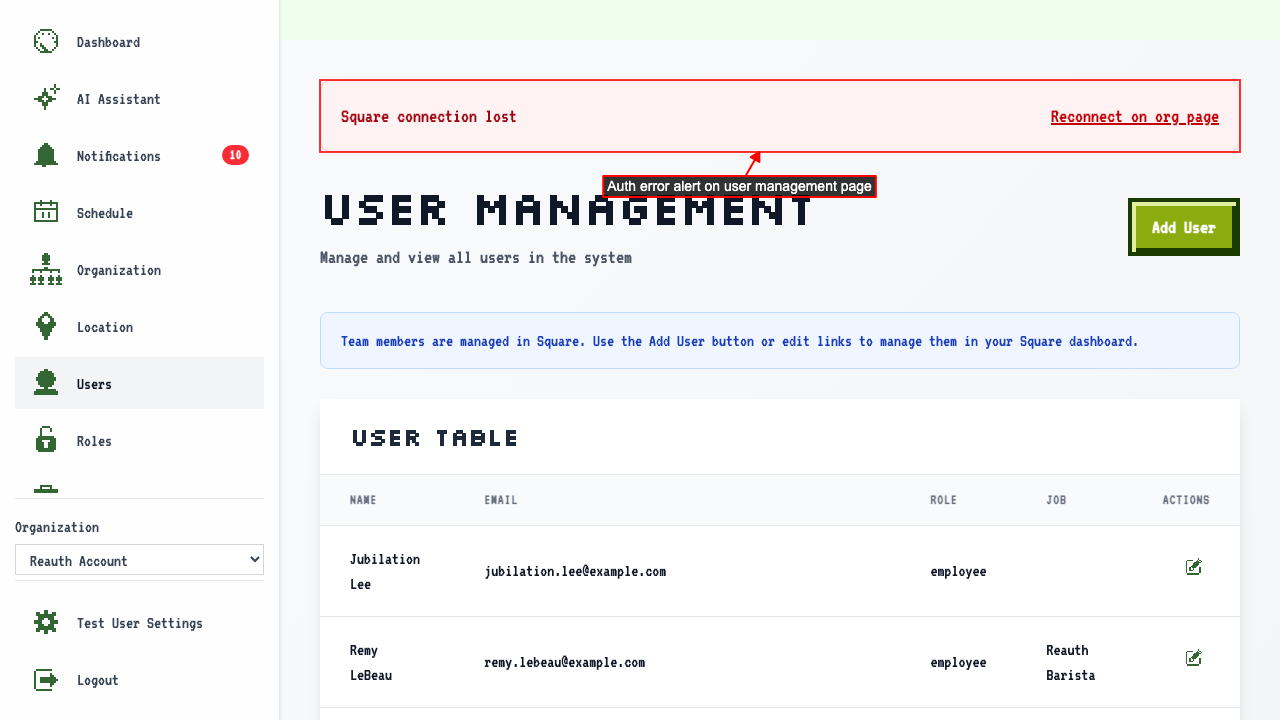The image size is (1280, 720).
Task: Follow the Reconnect on org page link
Action: coord(1135,117)
